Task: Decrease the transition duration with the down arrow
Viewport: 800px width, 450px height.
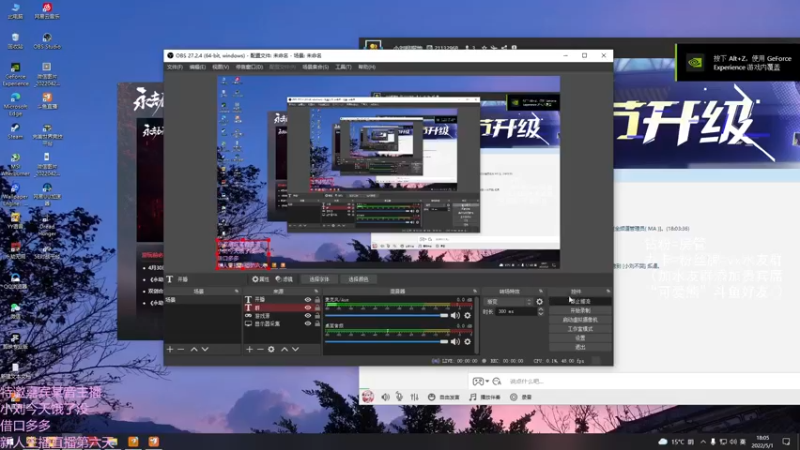Action: click(541, 314)
